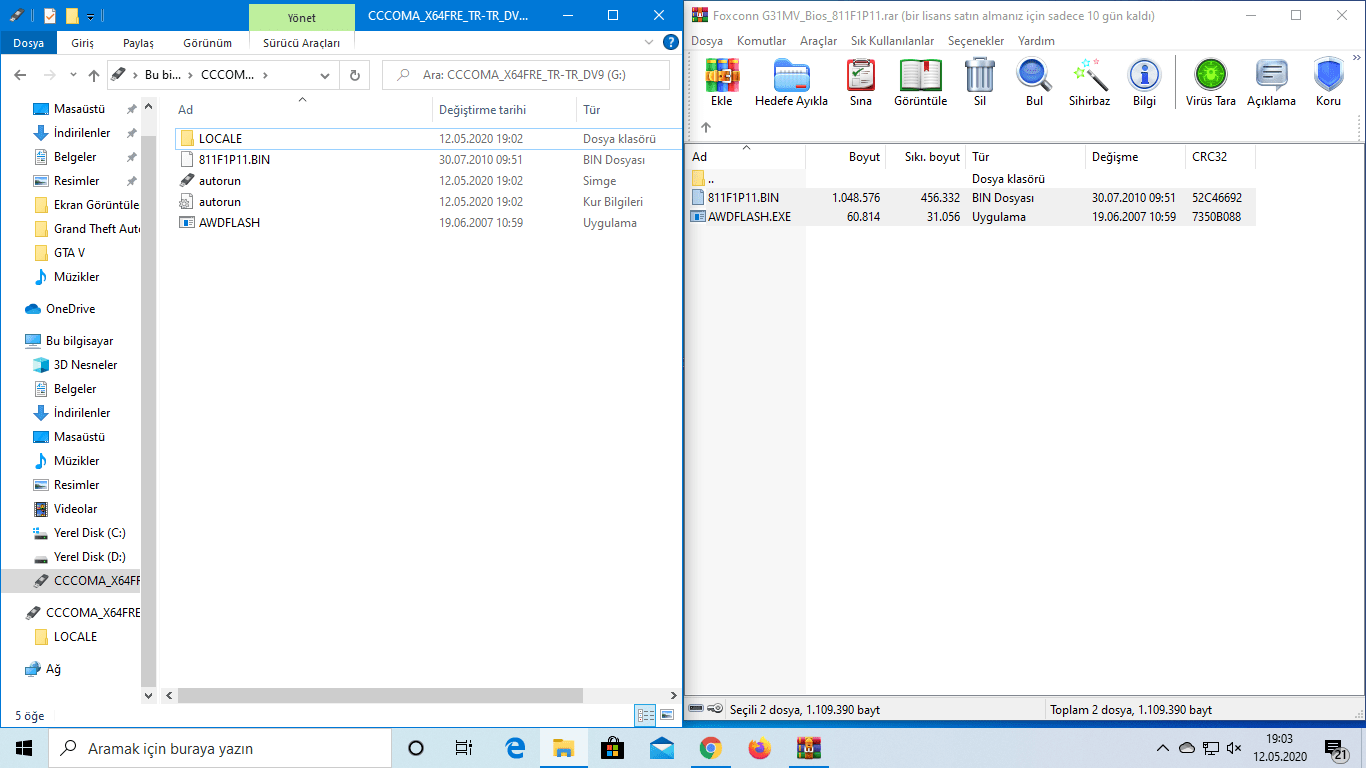Refresh the Explorer address bar location
Screen dimensions: 1366x768
pos(354,75)
